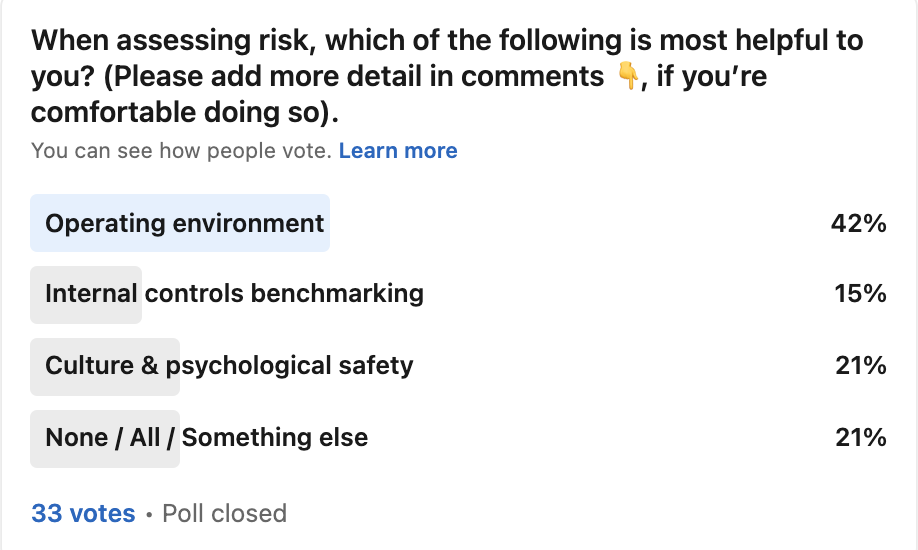Click the 'You can see how people vote' text

point(181,151)
